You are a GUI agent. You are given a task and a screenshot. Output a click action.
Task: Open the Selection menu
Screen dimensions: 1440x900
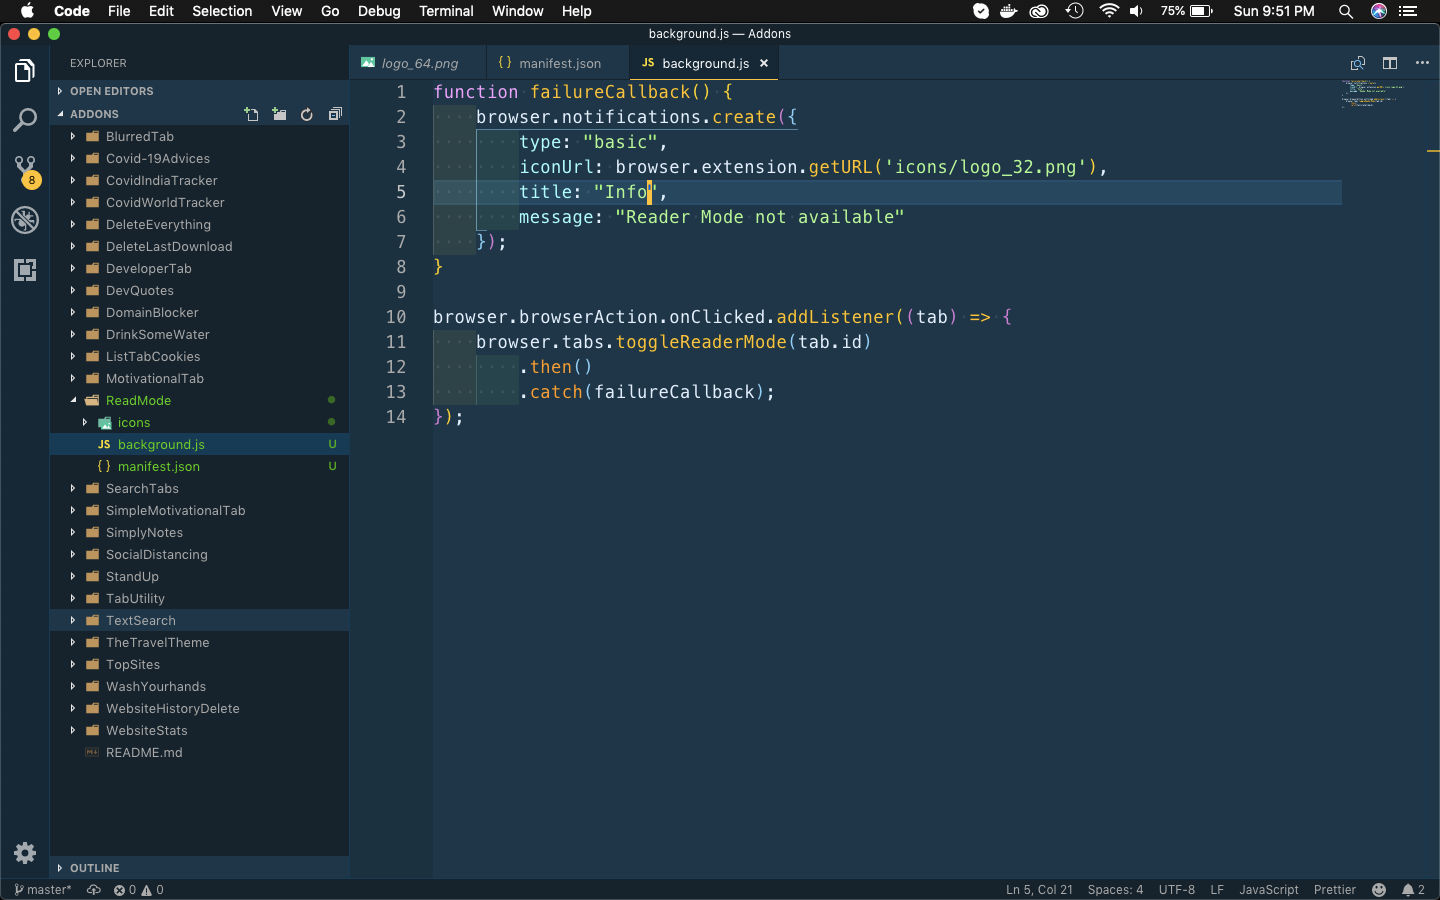(222, 11)
